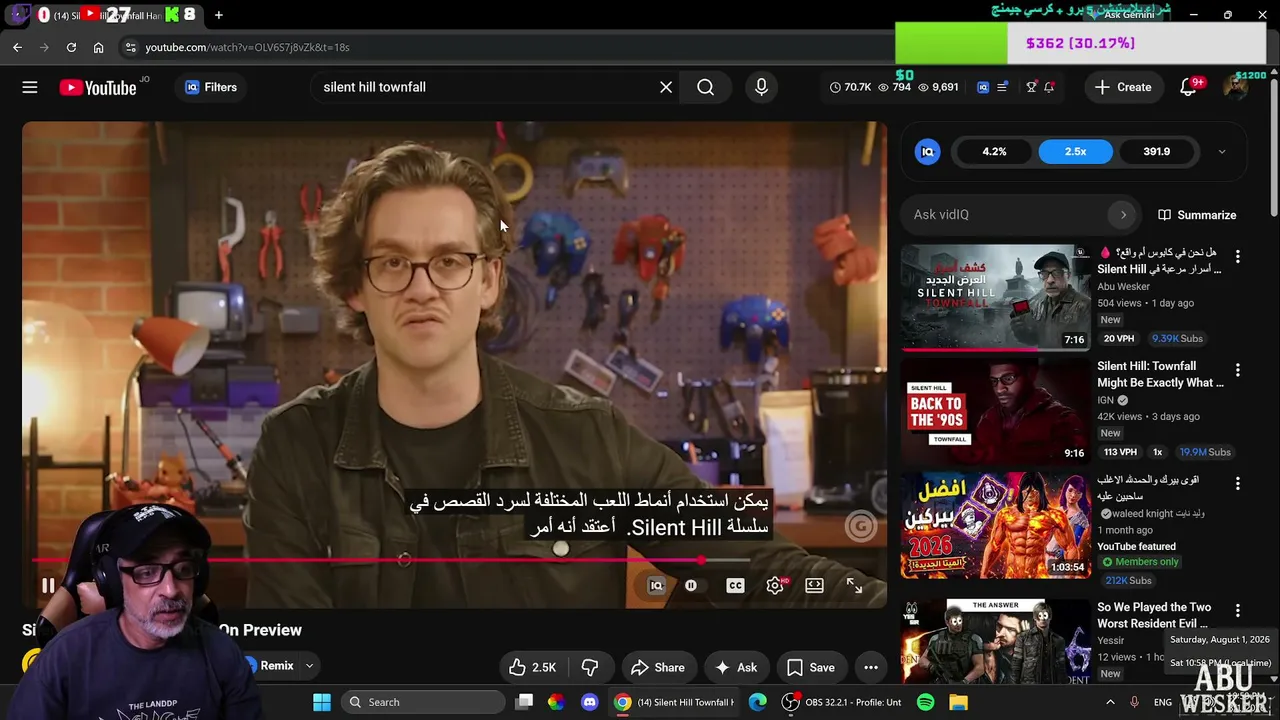Run search with the magnifier button
This screenshot has width=1280, height=720.
pos(706,87)
